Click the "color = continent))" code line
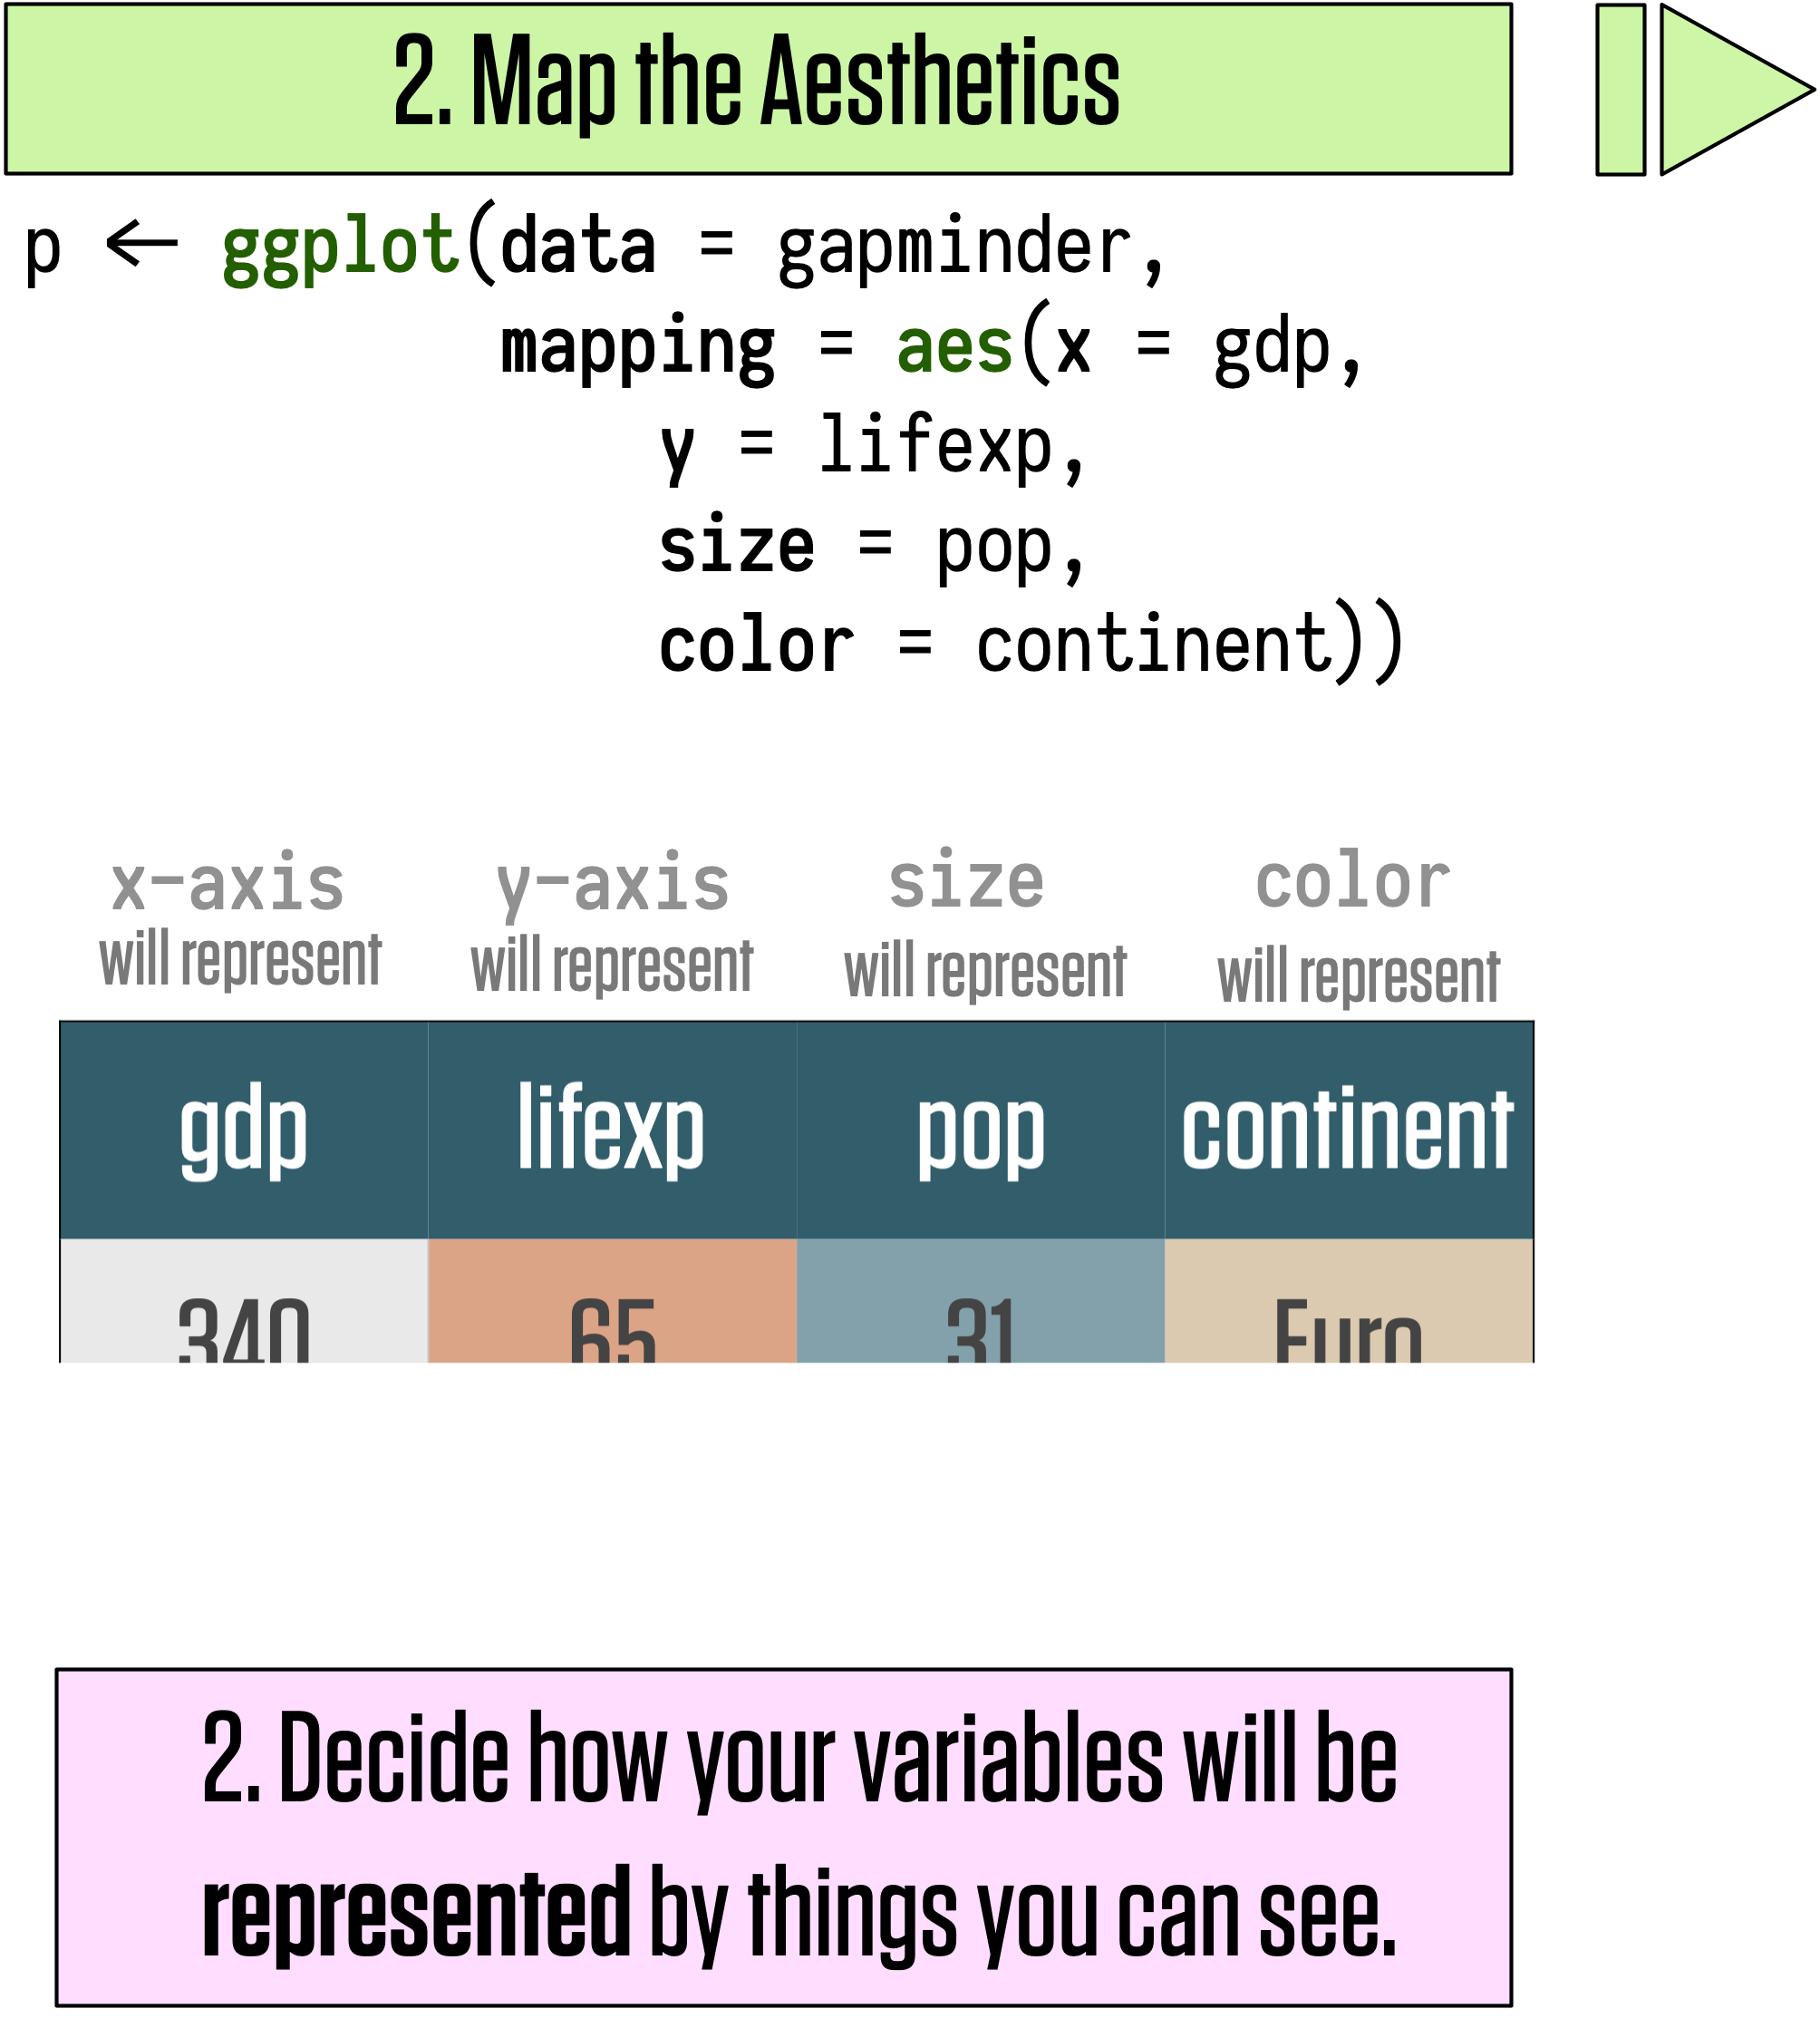The image size is (1820, 2028). [x=1030, y=645]
